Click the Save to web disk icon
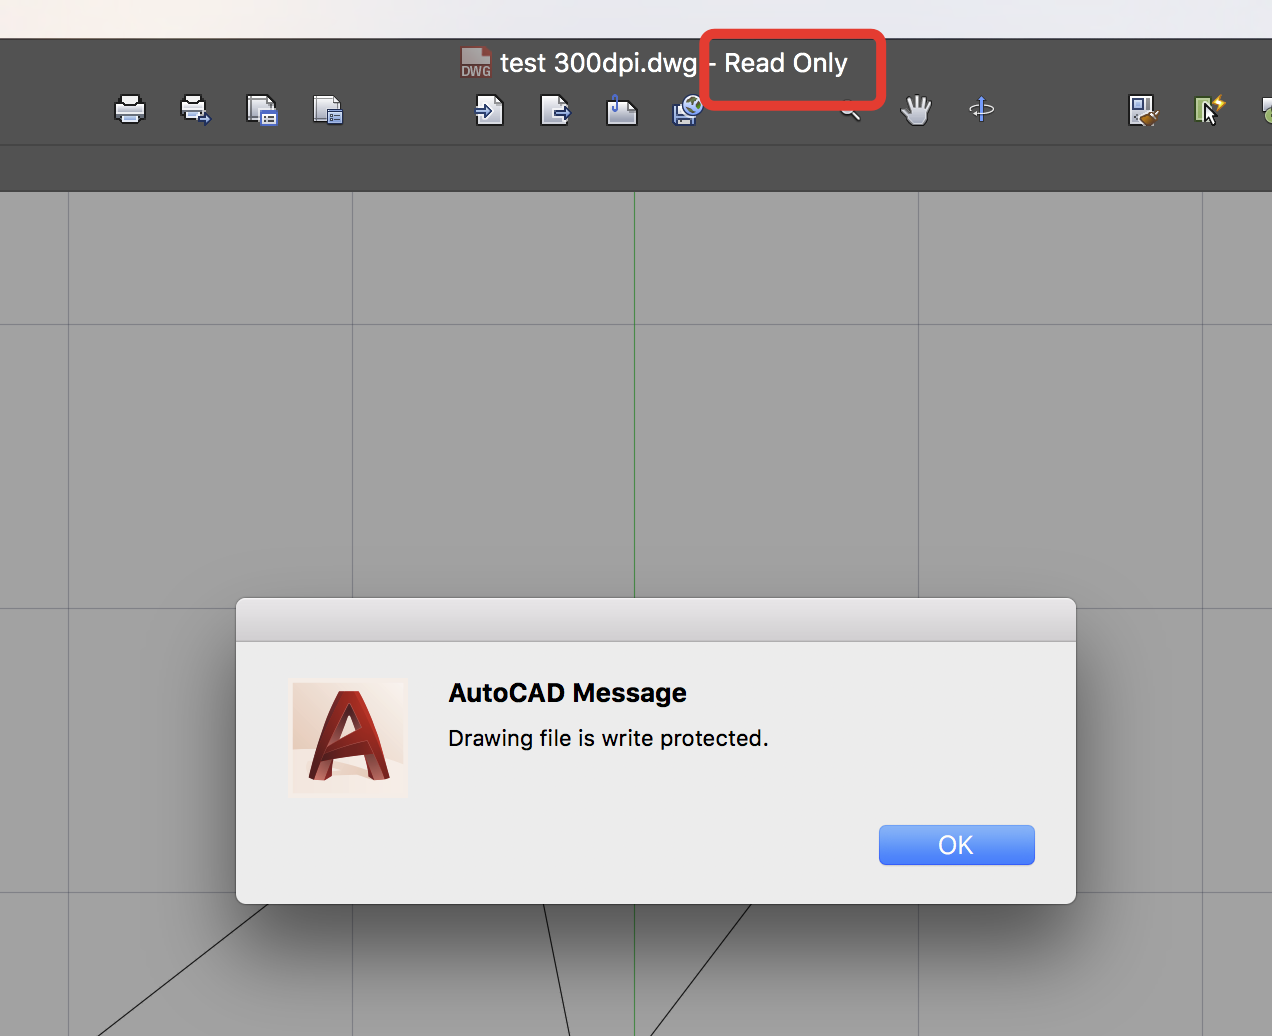 pyautogui.click(x=687, y=110)
